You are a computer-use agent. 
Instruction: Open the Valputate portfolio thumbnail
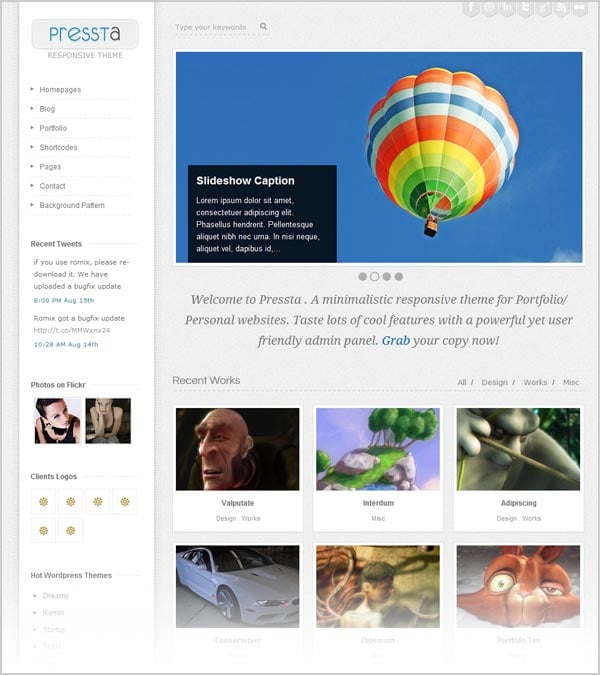(x=238, y=449)
